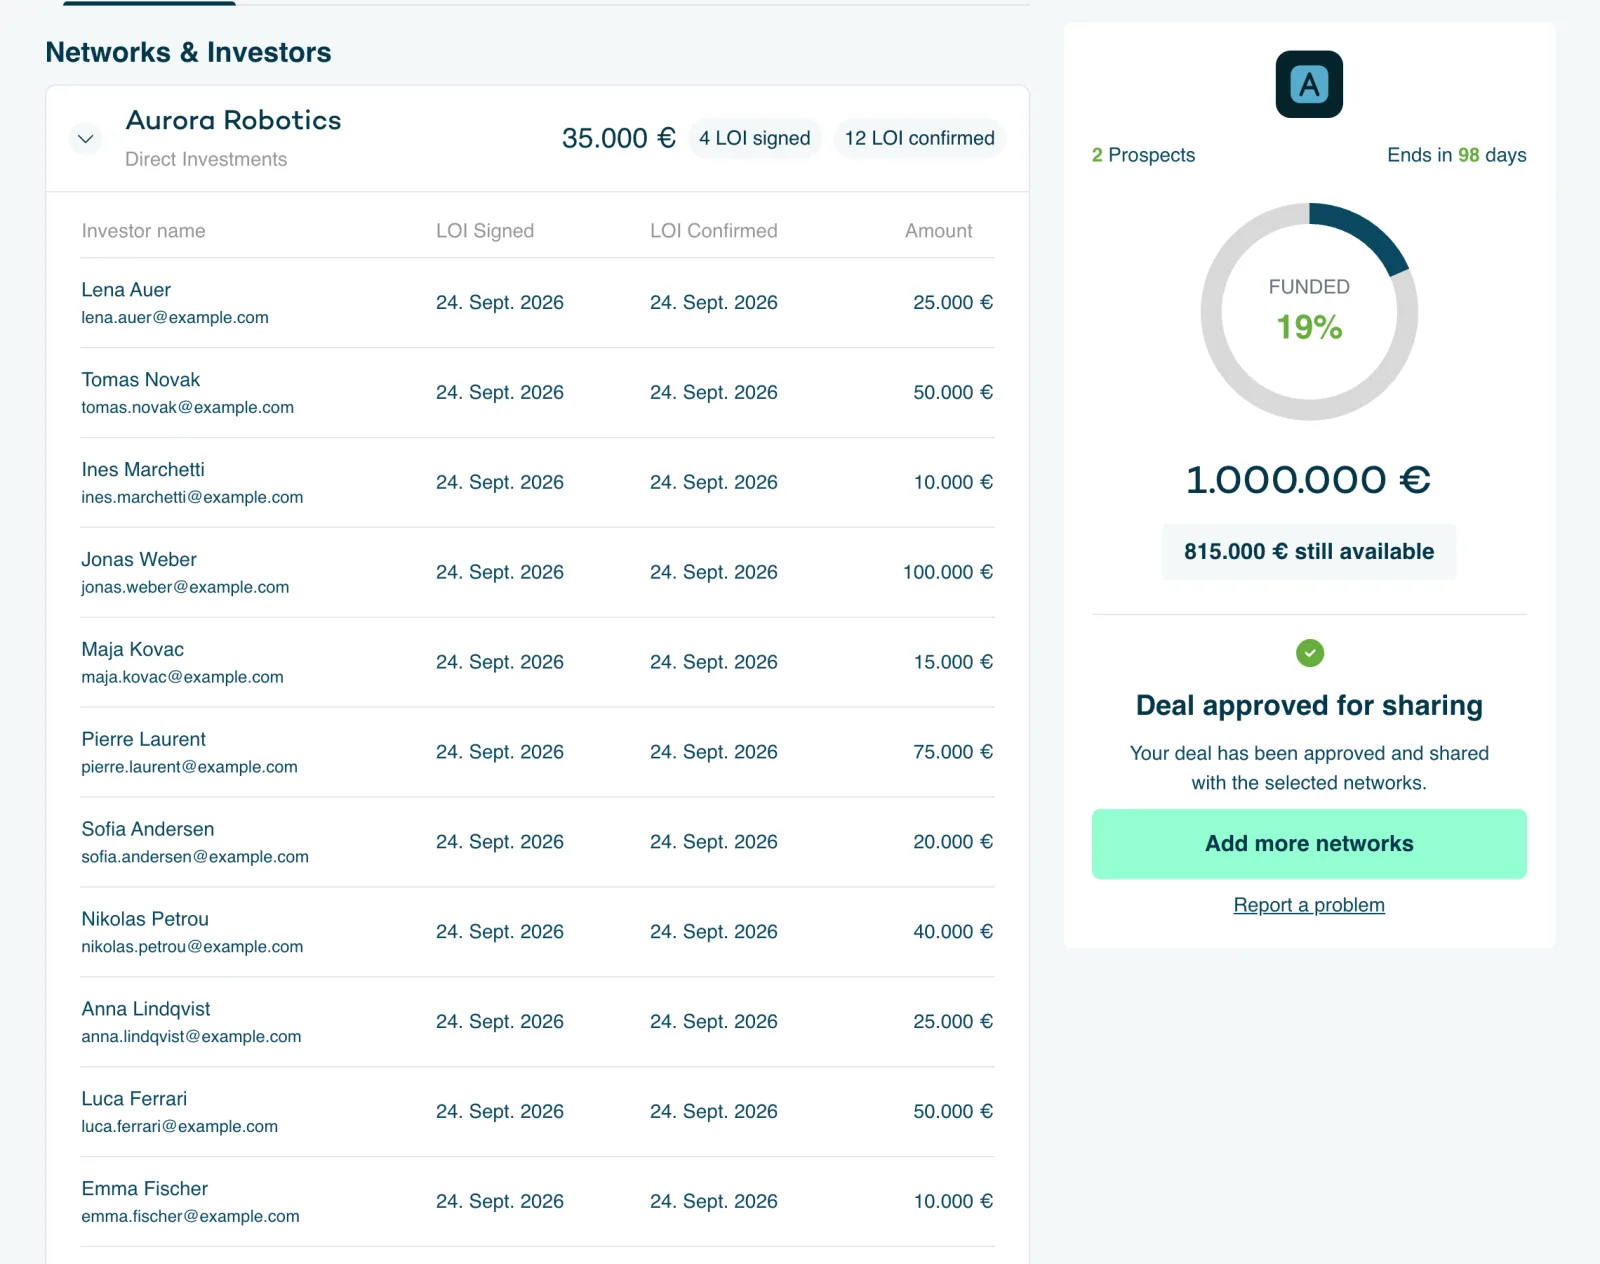Image resolution: width=1600 pixels, height=1264 pixels.
Task: Click email luca.ferrari@example.com
Action: coord(180,1127)
